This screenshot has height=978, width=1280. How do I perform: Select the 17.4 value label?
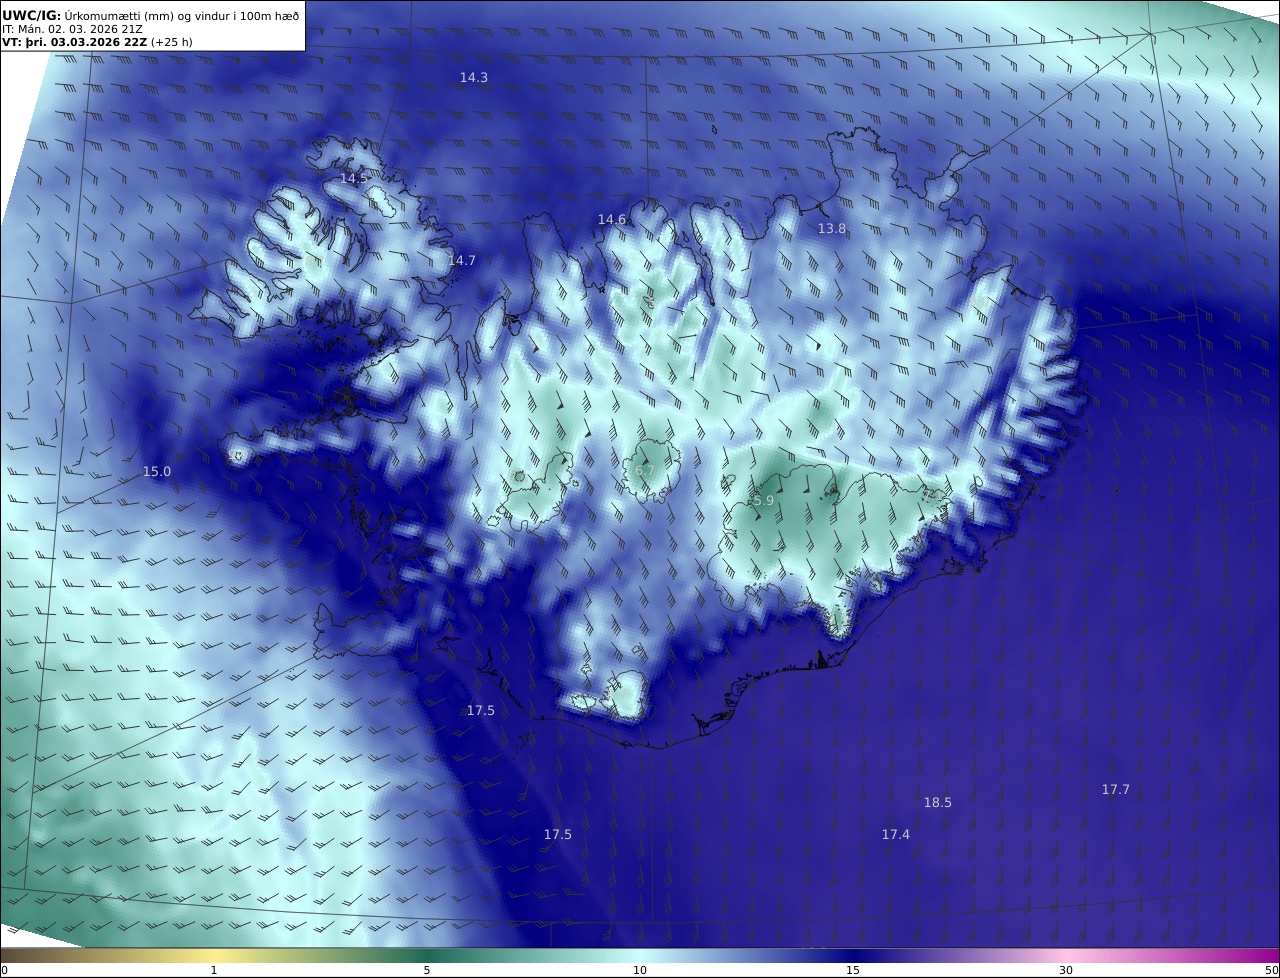click(x=896, y=834)
